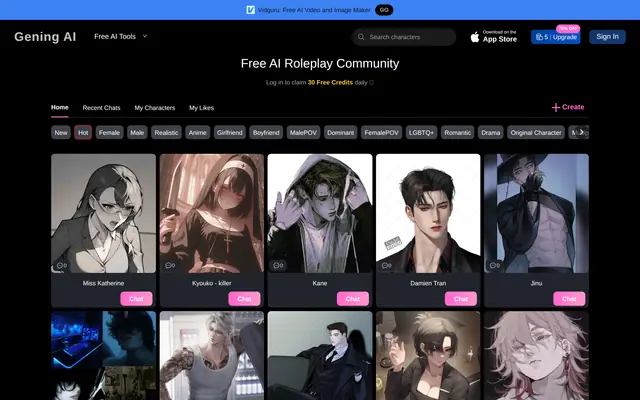Viewport: 640px width, 400px height.
Task: Select the Female filter tag
Action: tap(109, 132)
